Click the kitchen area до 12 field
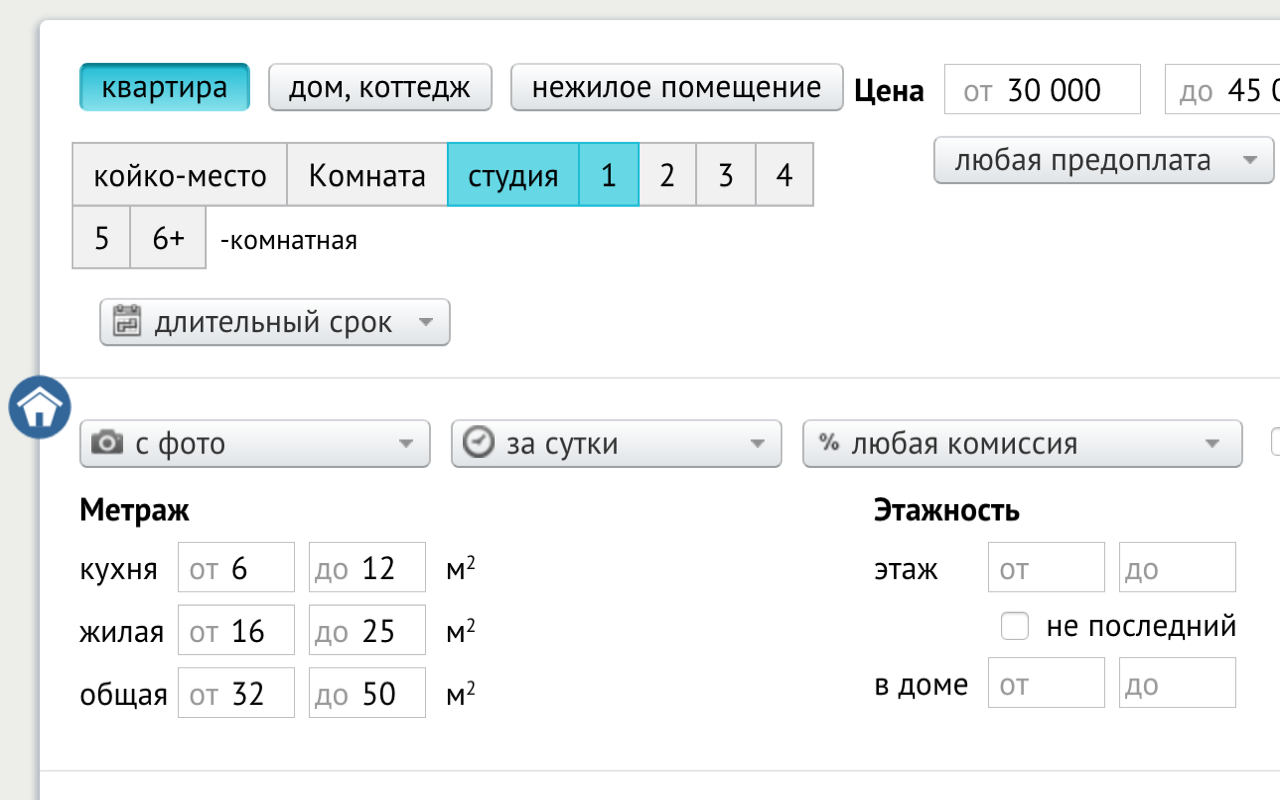This screenshot has width=1280, height=800. (367, 566)
